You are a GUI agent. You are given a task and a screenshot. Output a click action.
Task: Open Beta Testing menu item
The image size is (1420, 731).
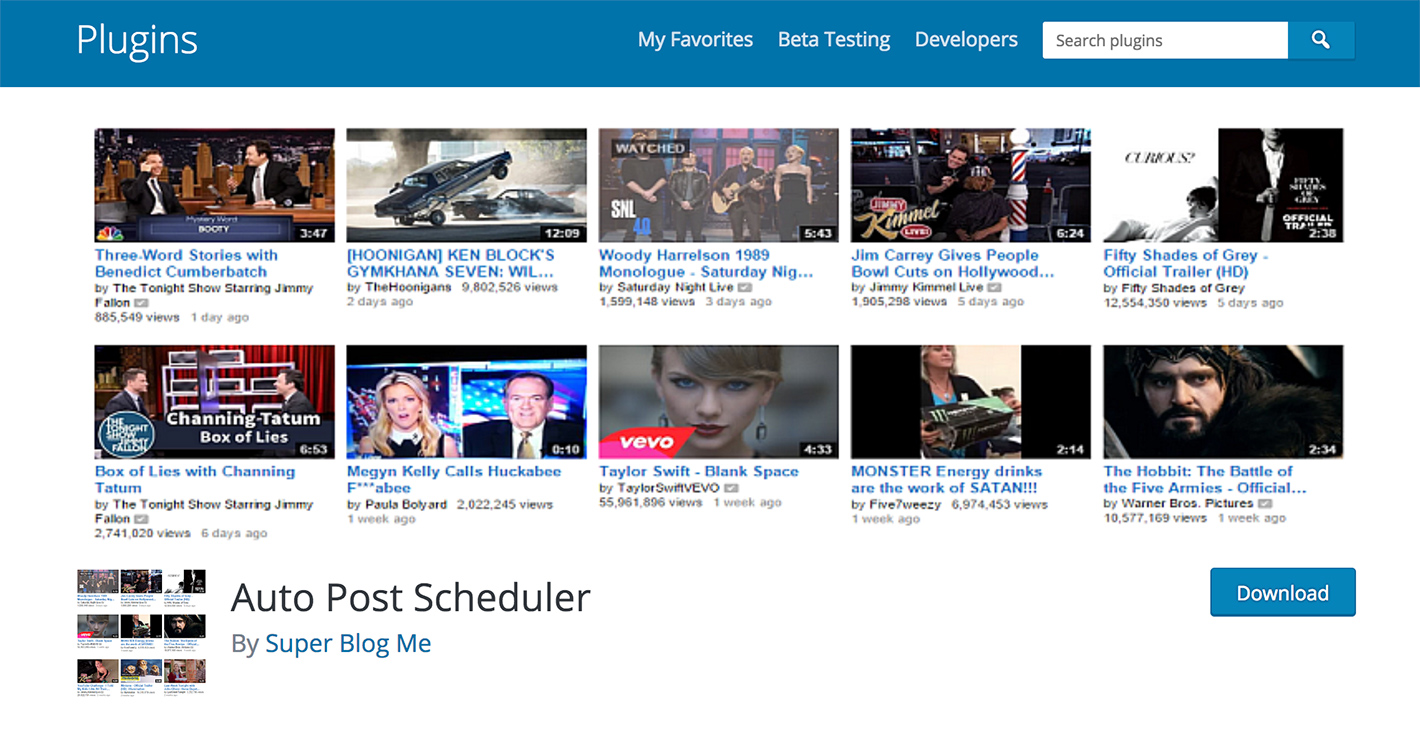pyautogui.click(x=834, y=40)
